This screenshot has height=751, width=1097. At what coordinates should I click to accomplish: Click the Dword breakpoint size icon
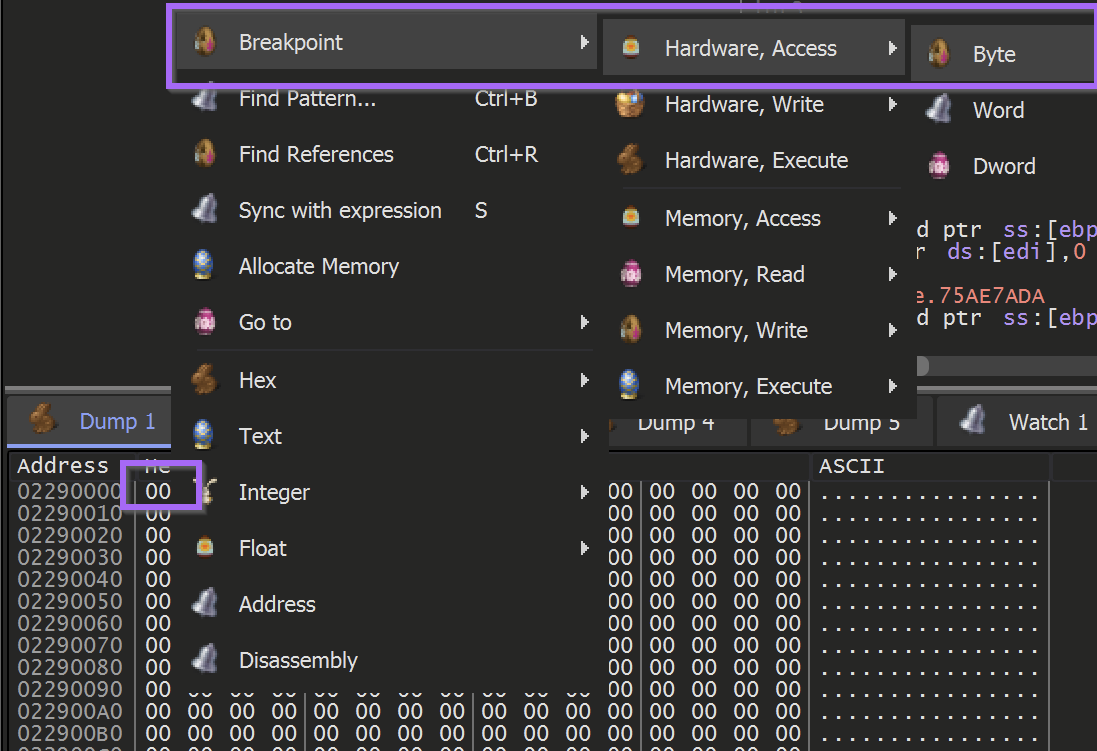[939, 166]
